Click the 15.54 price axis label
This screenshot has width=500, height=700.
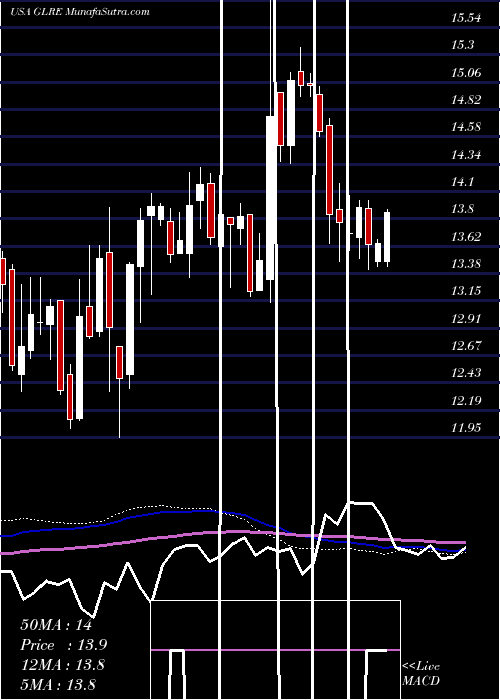(466, 18)
